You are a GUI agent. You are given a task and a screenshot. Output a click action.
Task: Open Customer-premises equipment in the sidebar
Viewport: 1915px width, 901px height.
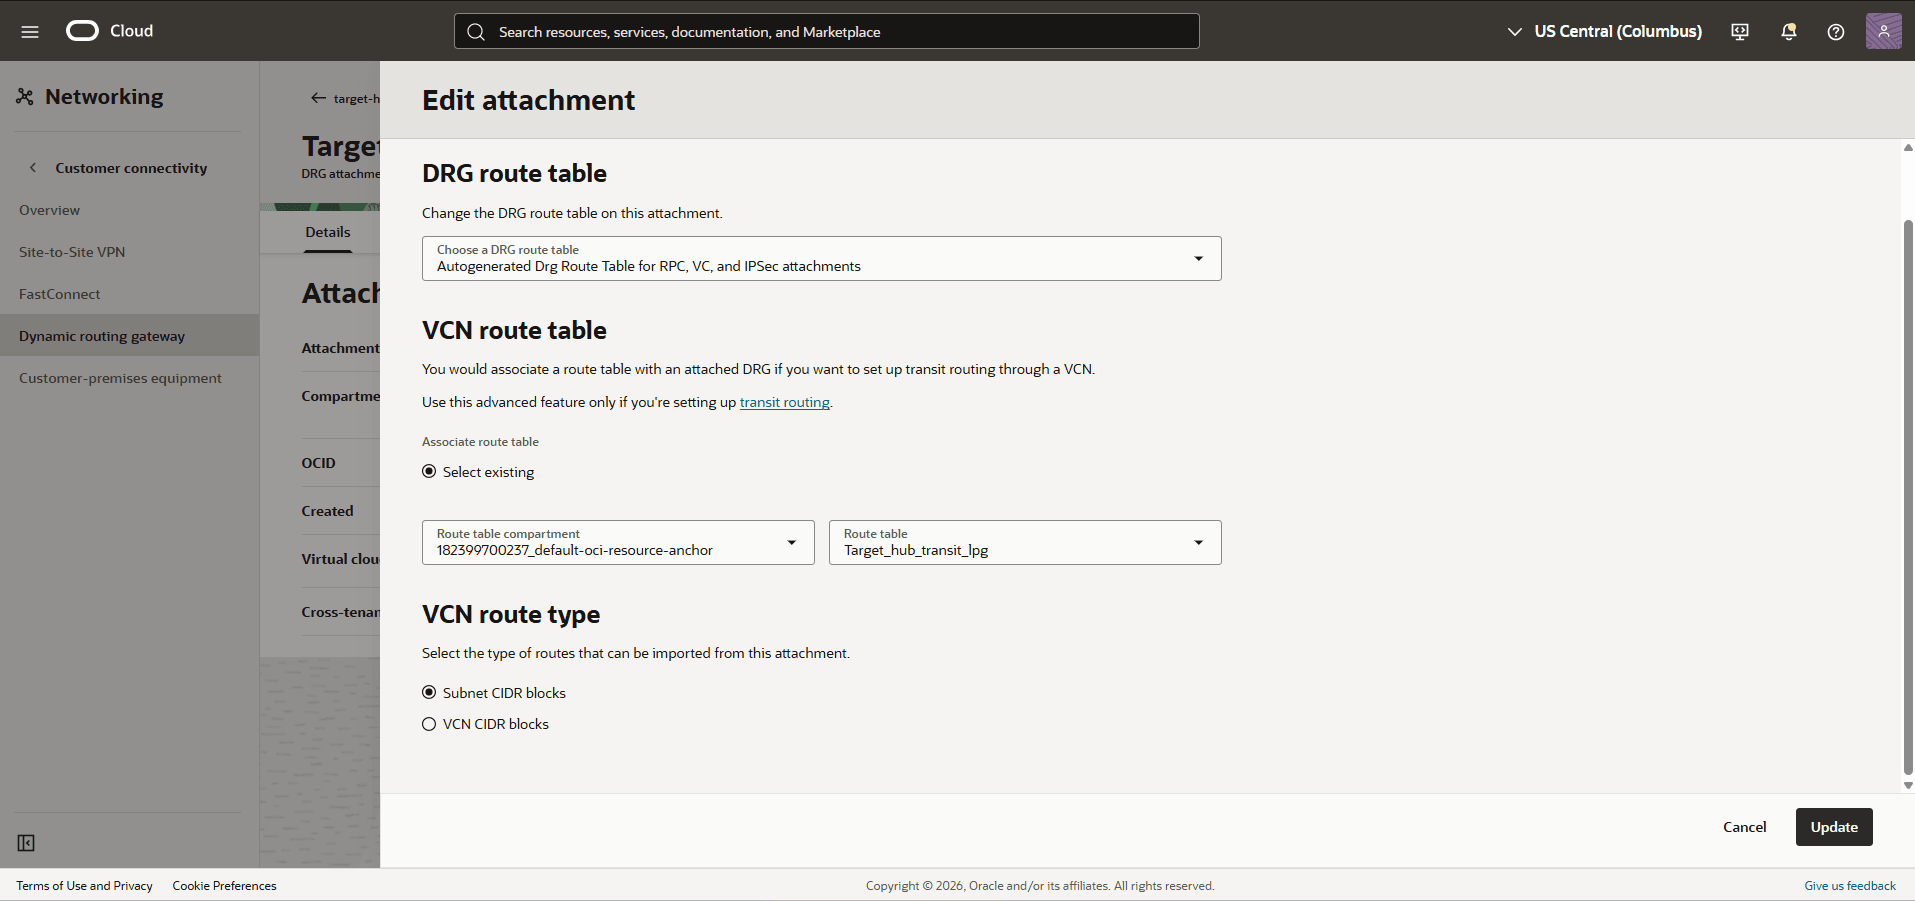click(x=120, y=378)
